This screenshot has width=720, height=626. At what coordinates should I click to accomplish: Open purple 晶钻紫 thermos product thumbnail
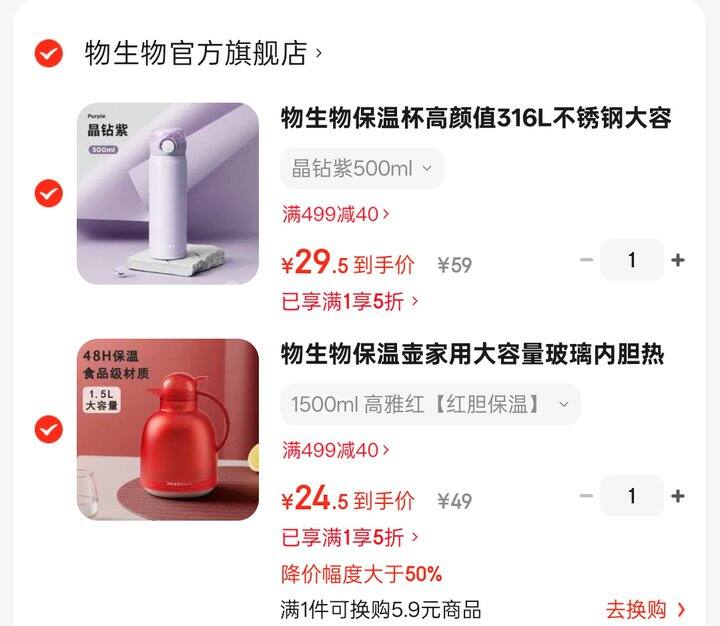[168, 193]
